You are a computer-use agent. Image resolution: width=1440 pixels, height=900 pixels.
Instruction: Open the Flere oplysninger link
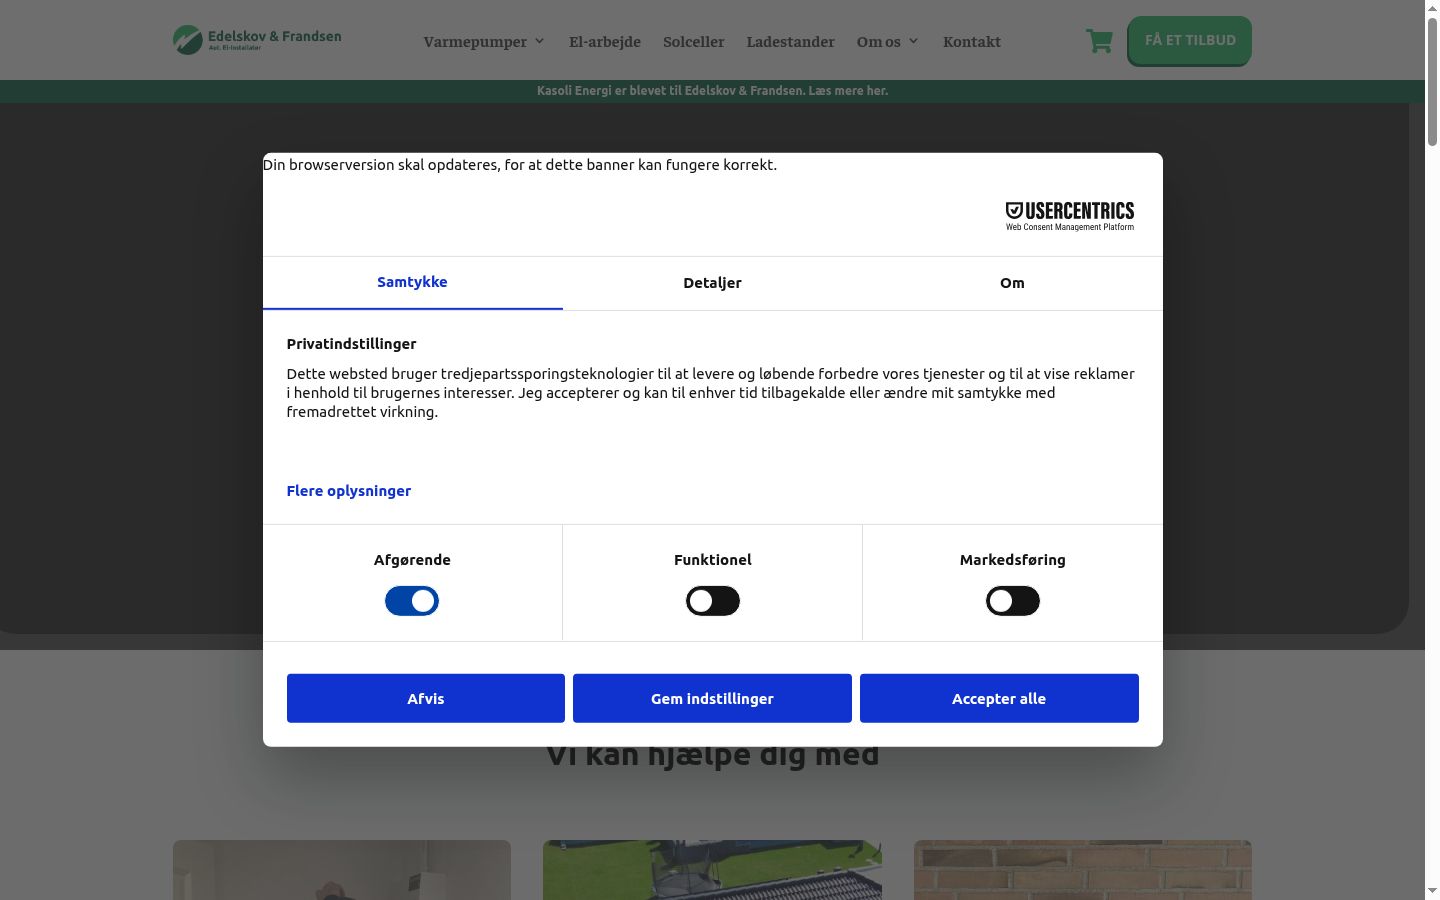click(349, 491)
